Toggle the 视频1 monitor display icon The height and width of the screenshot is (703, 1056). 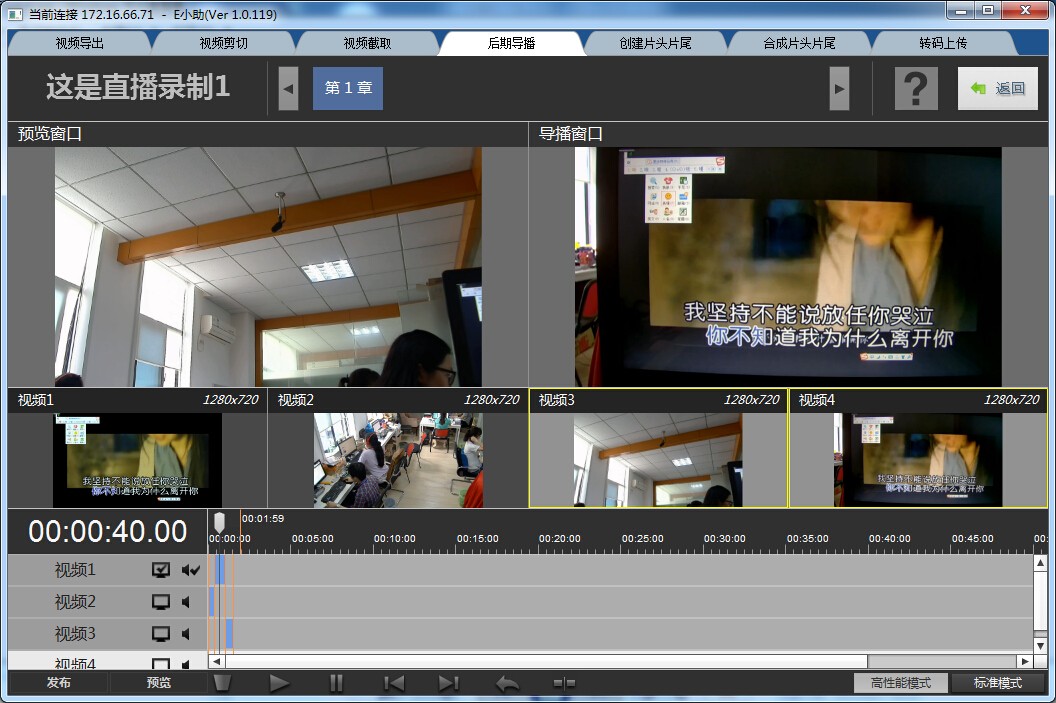point(161,570)
